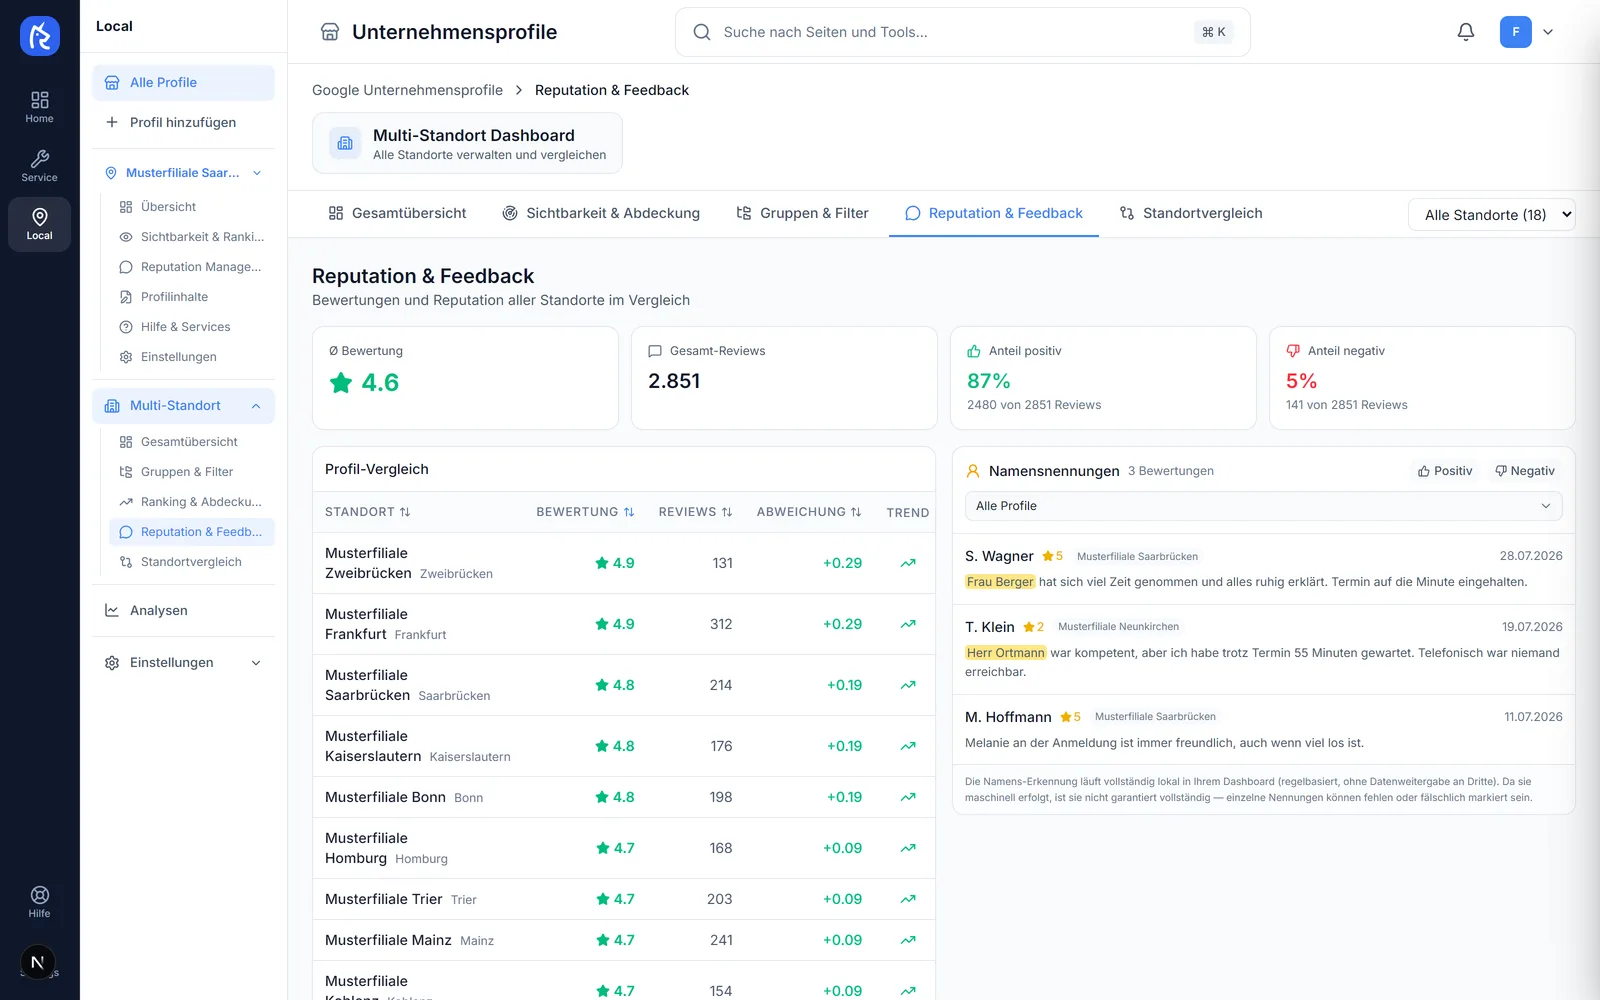Image resolution: width=1600 pixels, height=1000 pixels.
Task: Click reviewer name S. Wagner
Action: pos(999,556)
